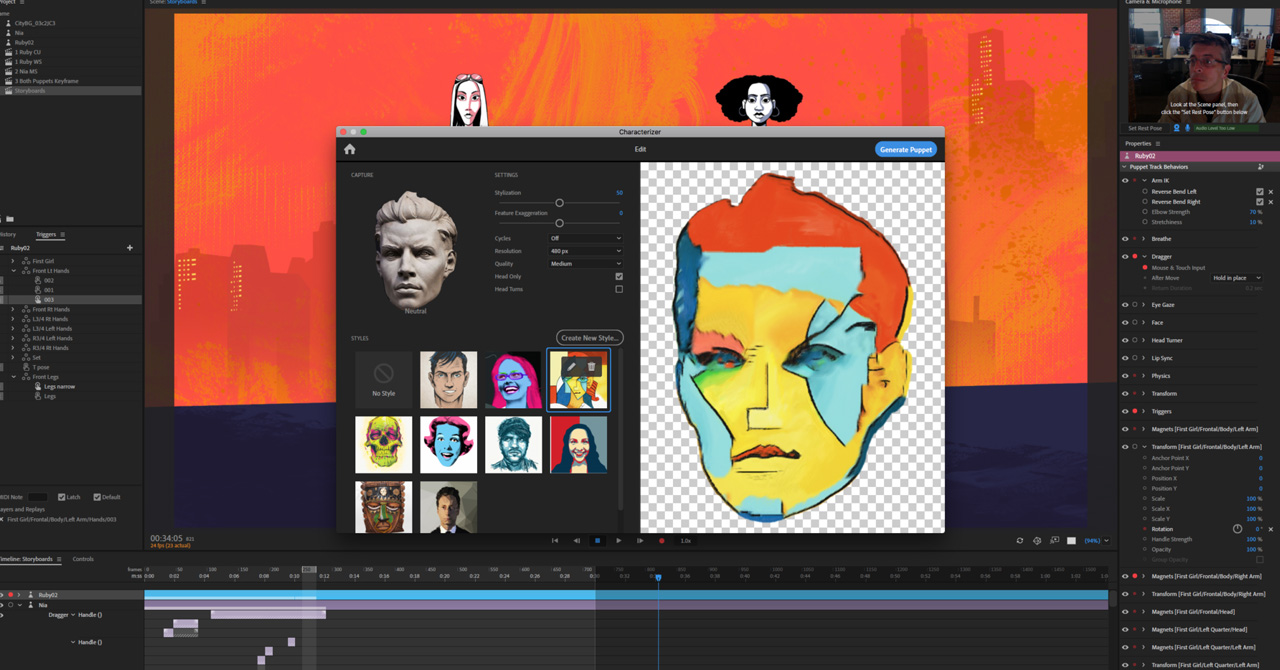Click the Create New Style button

pos(590,338)
